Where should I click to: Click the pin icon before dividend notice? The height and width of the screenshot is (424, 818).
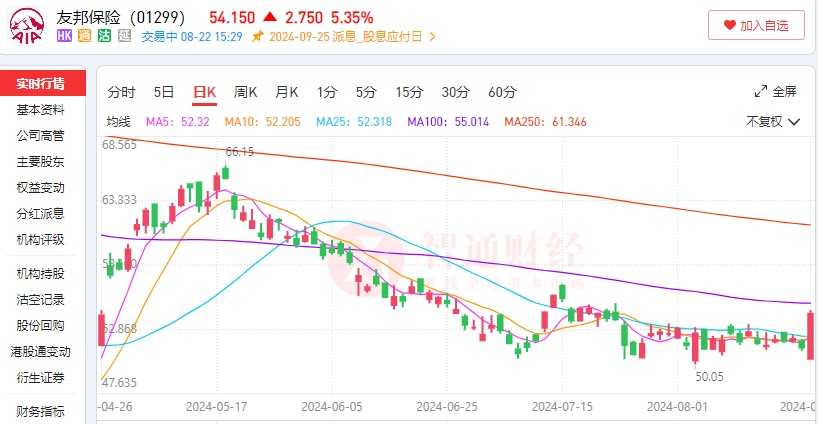[x=257, y=37]
